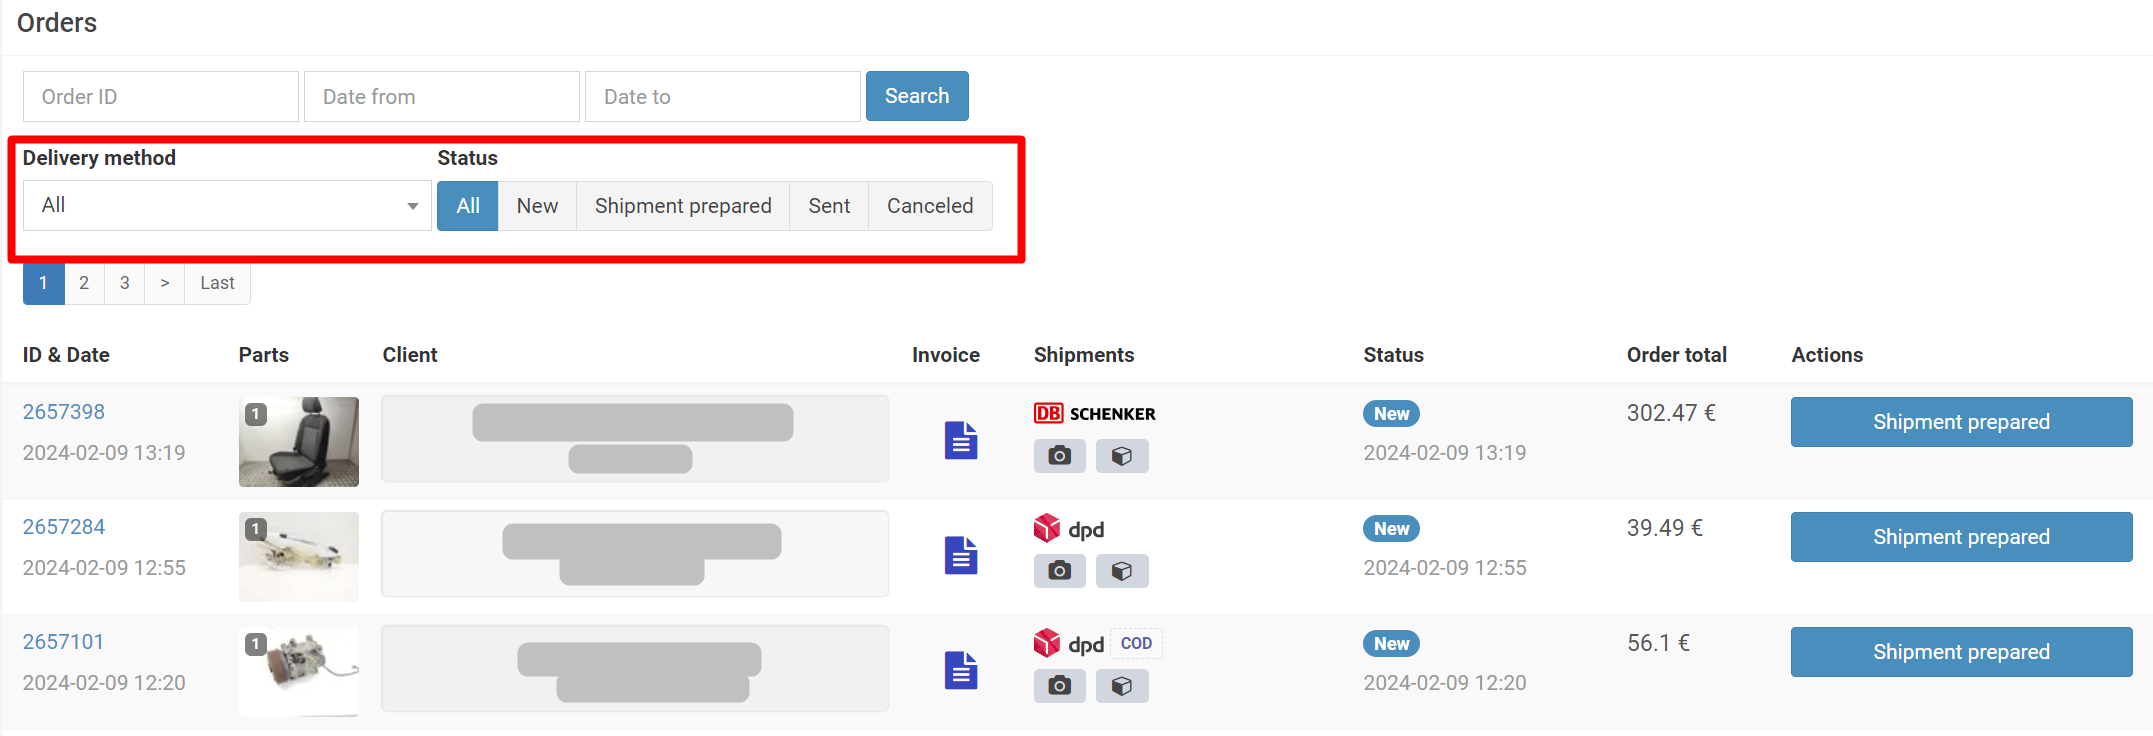Screen dimensions: 2153x736
Task: Open invoice document for order 2657398
Action: tap(960, 440)
